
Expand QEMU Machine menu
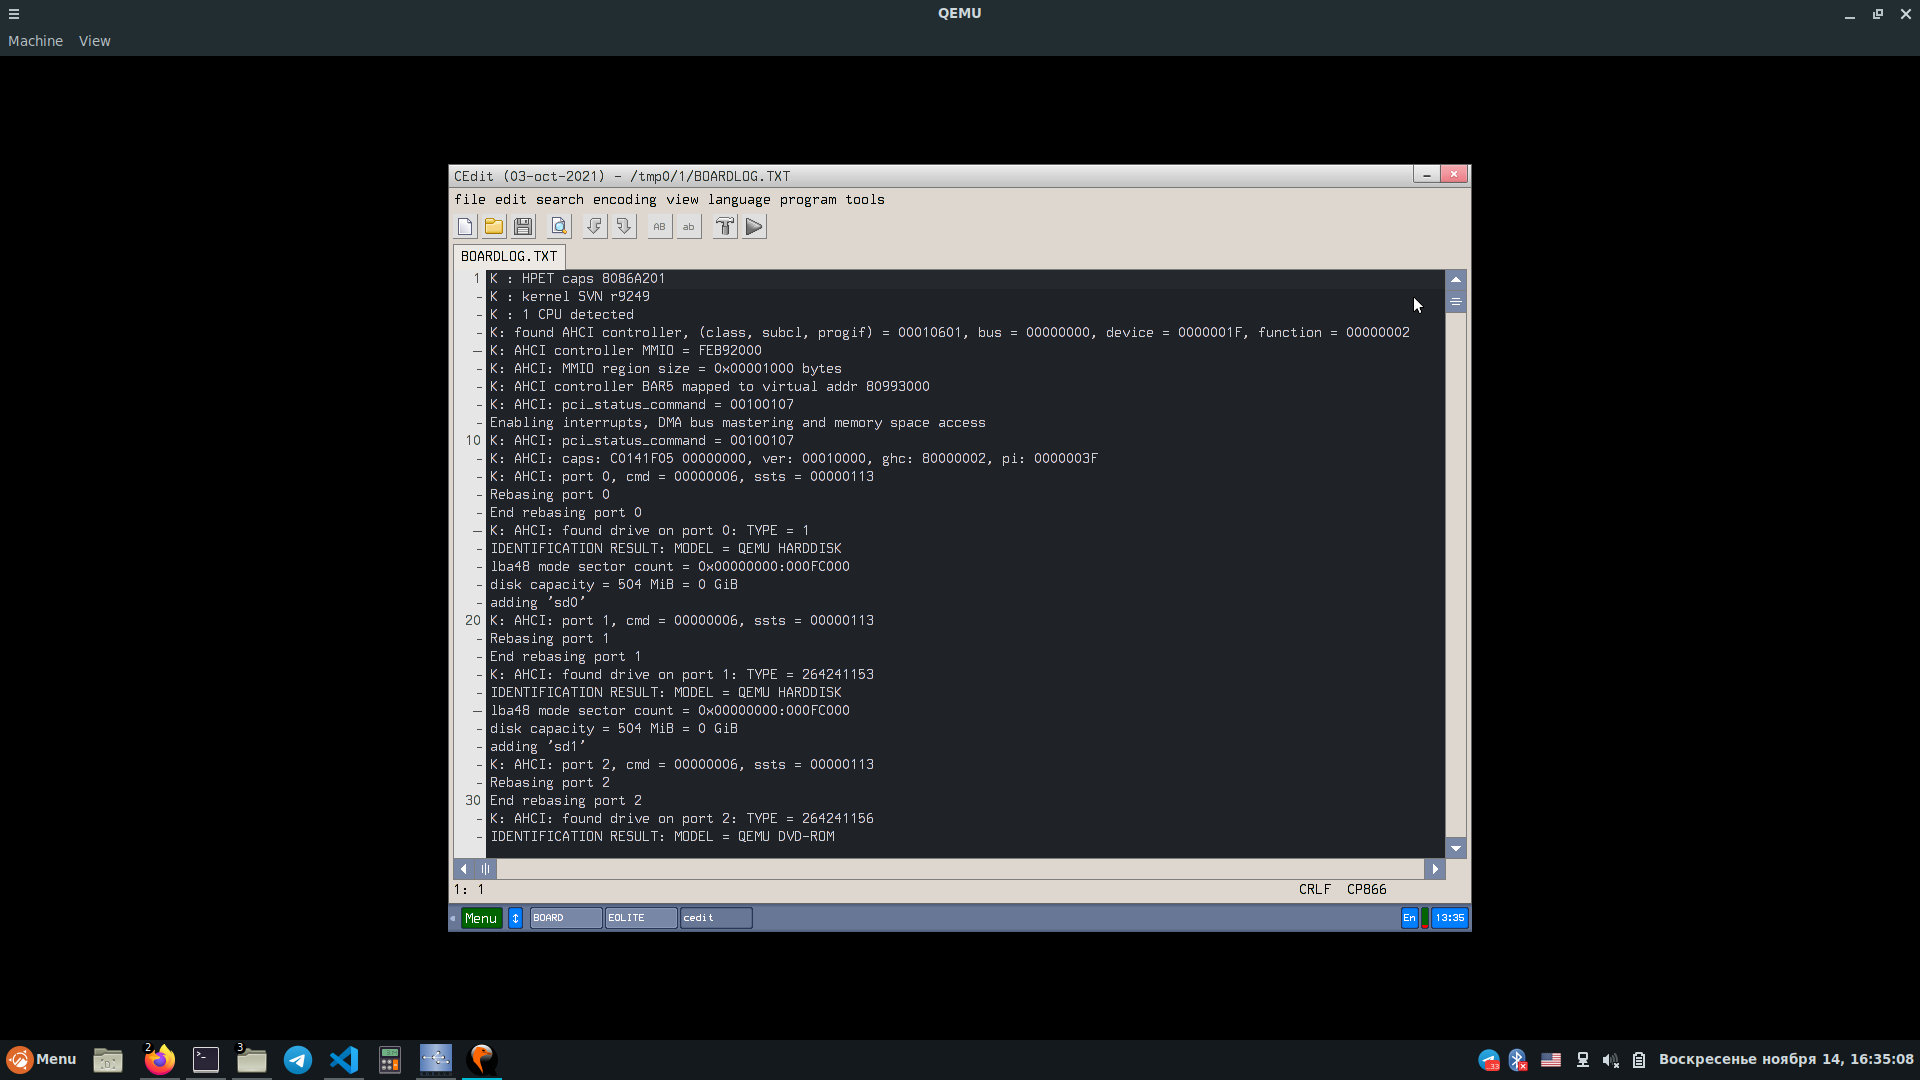tap(35, 41)
